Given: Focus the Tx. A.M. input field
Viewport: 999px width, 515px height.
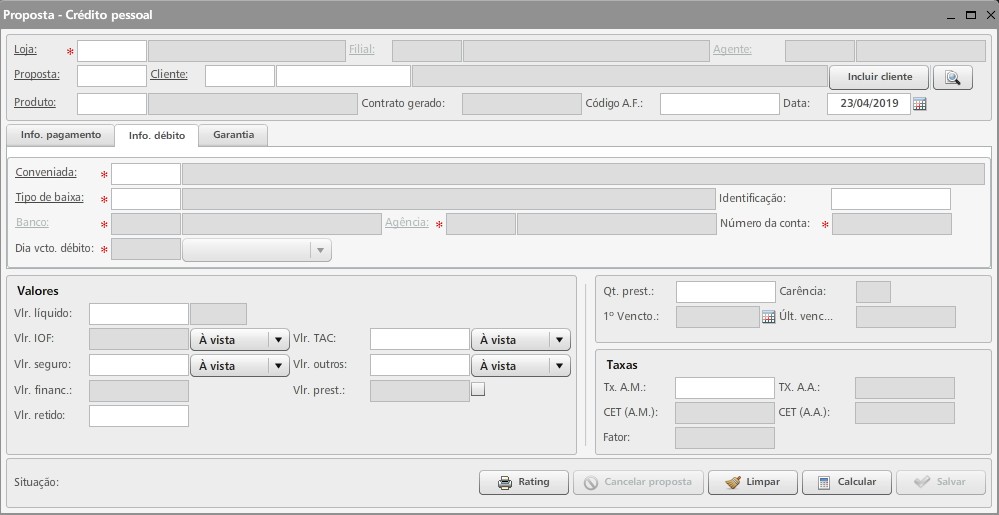Looking at the screenshot, I should [725, 388].
